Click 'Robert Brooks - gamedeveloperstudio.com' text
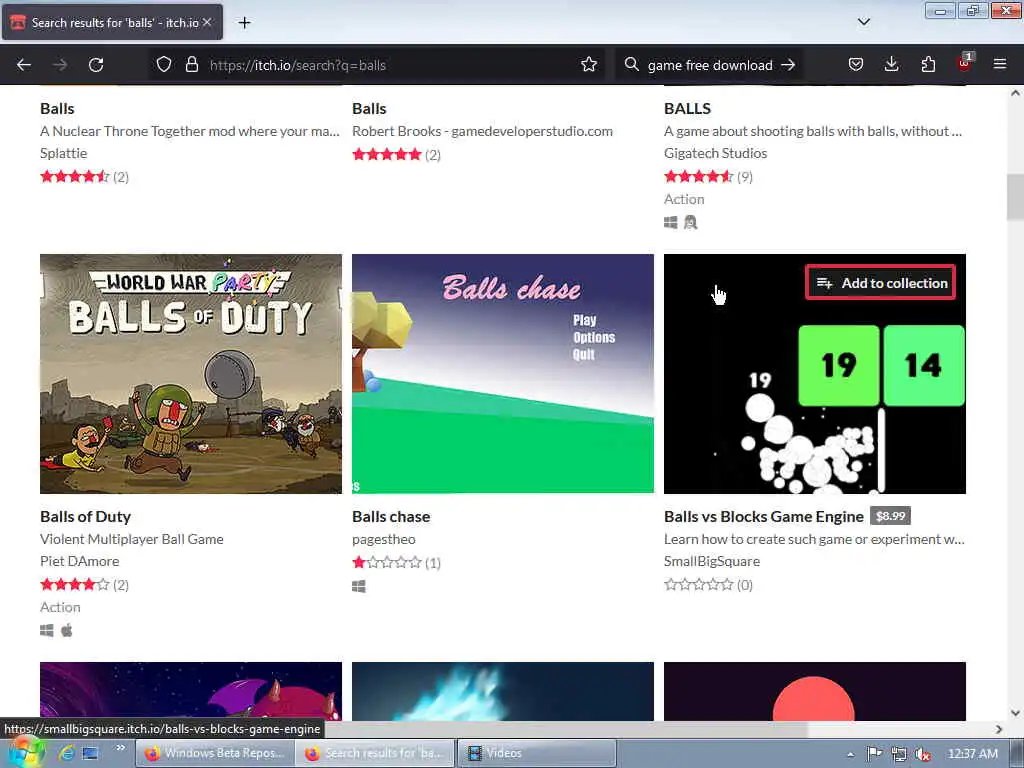The height and width of the screenshot is (768, 1024). [x=482, y=131]
